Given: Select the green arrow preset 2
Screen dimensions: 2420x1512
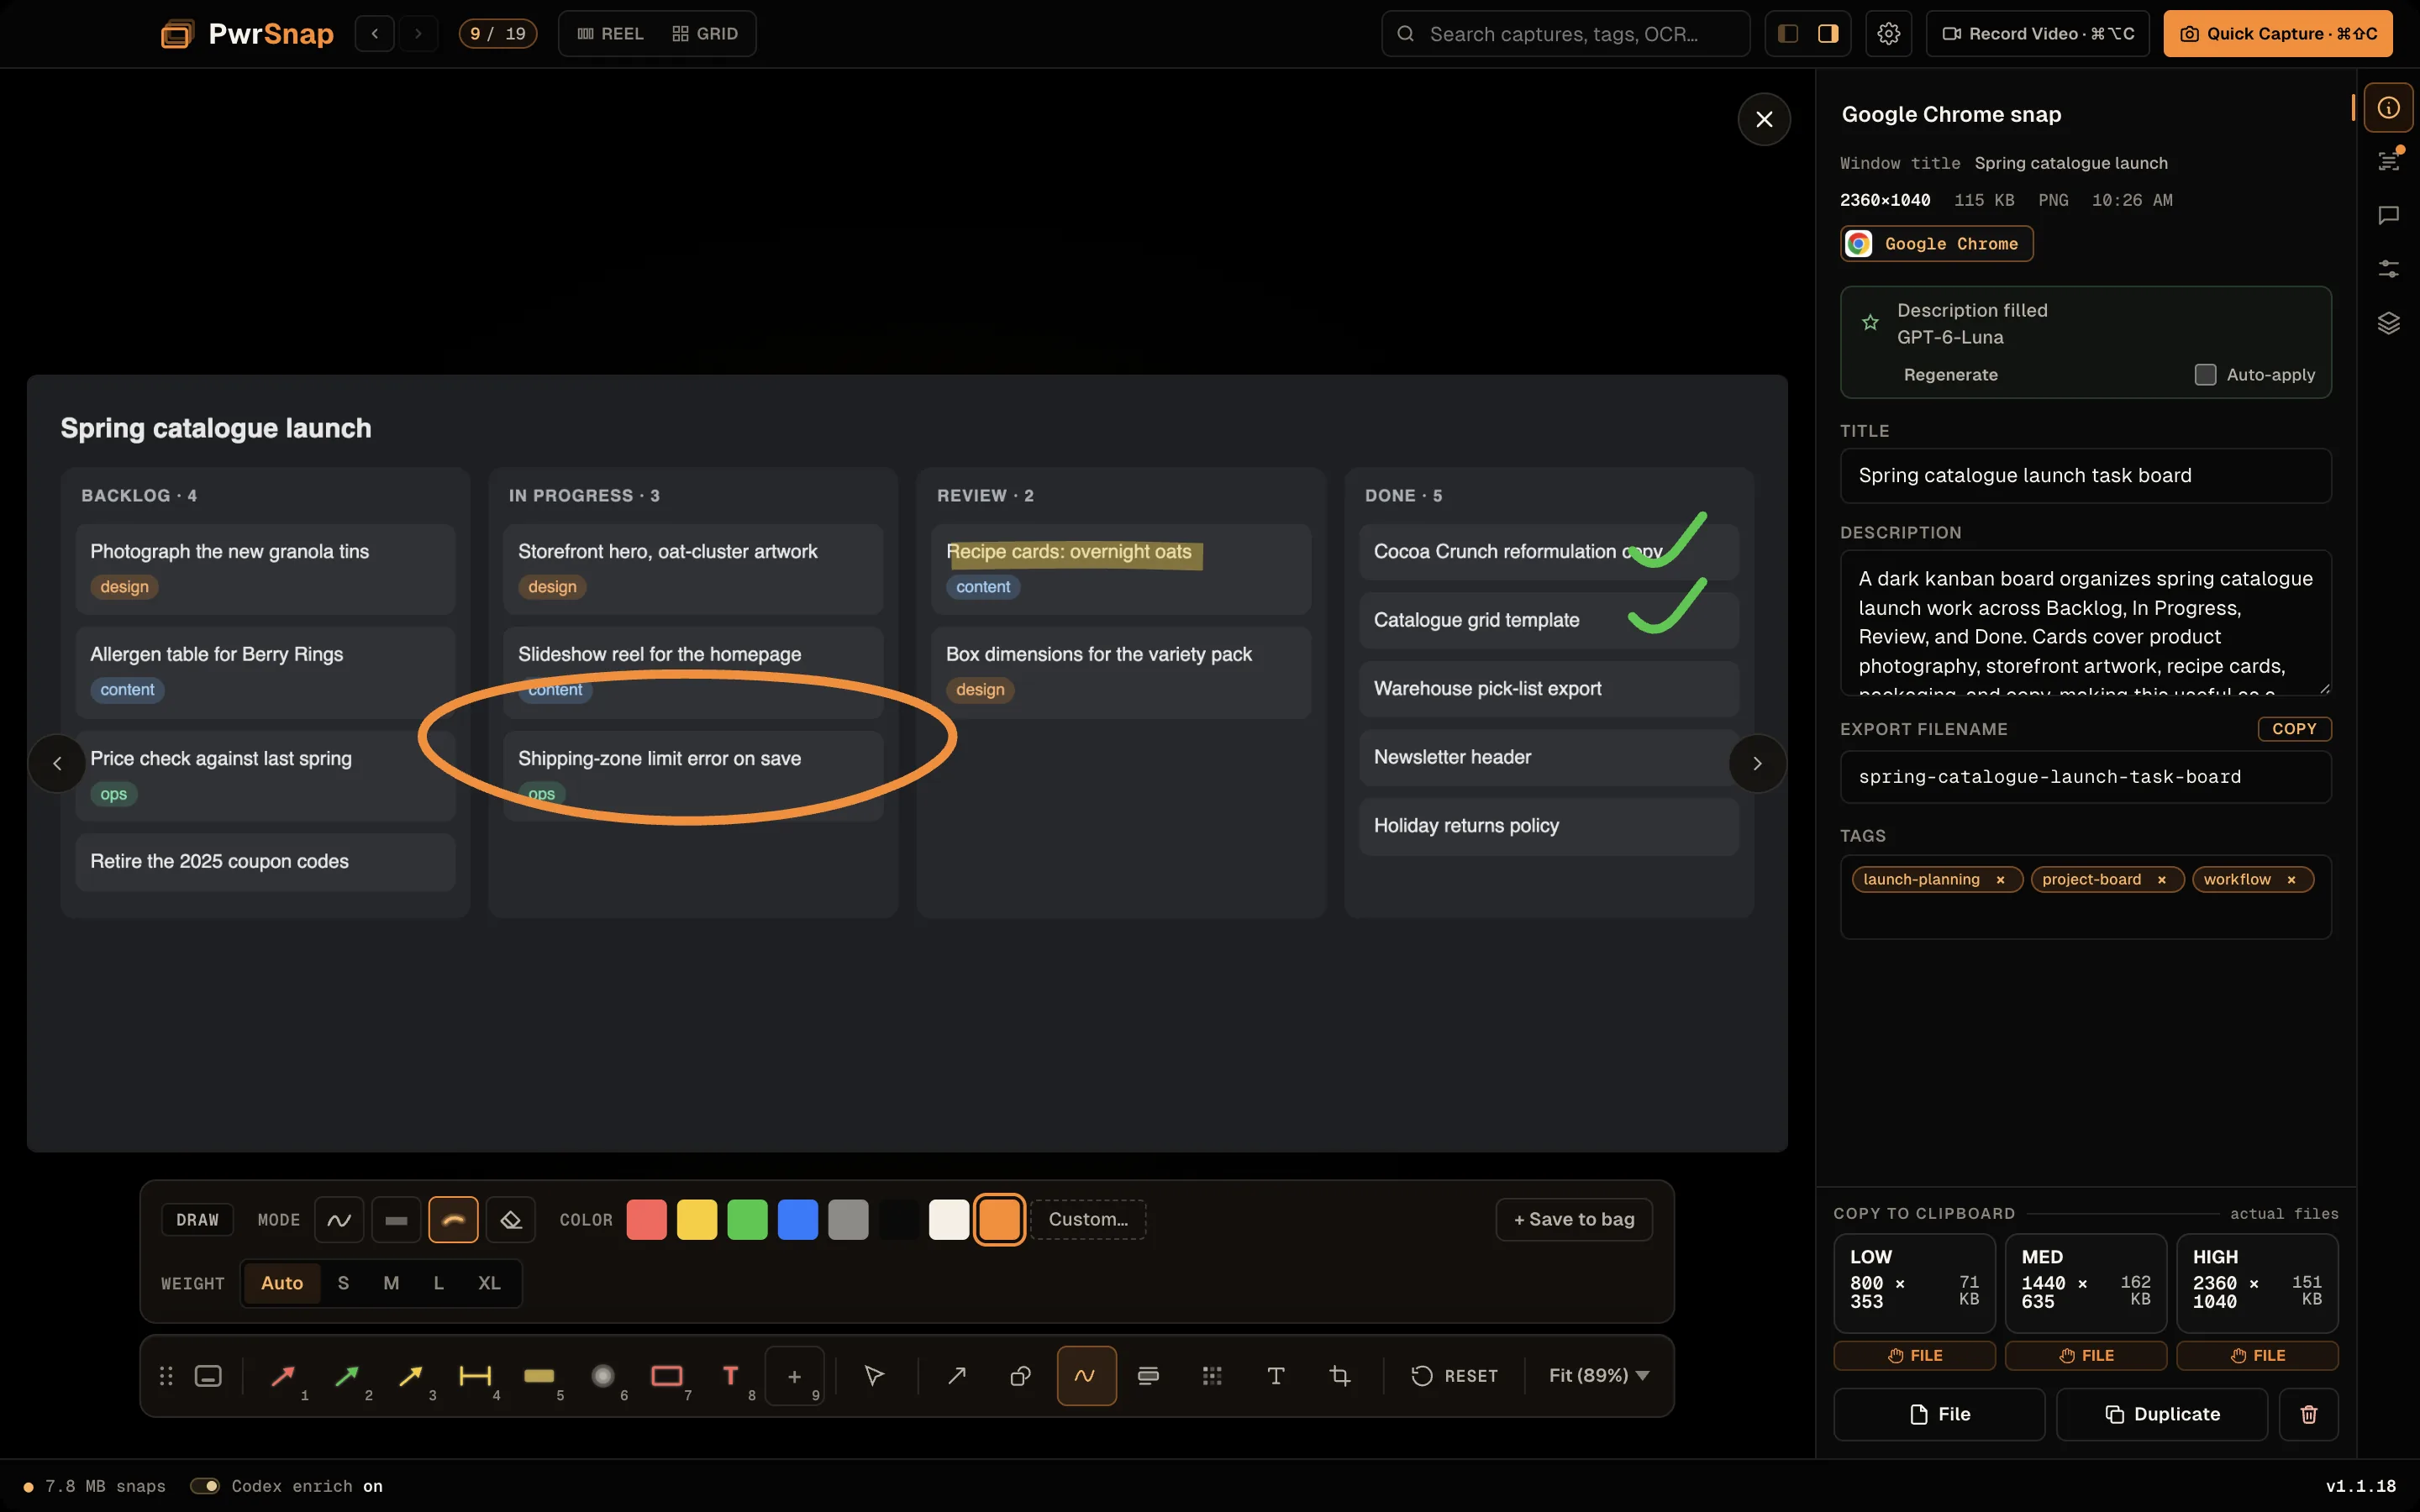Looking at the screenshot, I should [x=348, y=1376].
